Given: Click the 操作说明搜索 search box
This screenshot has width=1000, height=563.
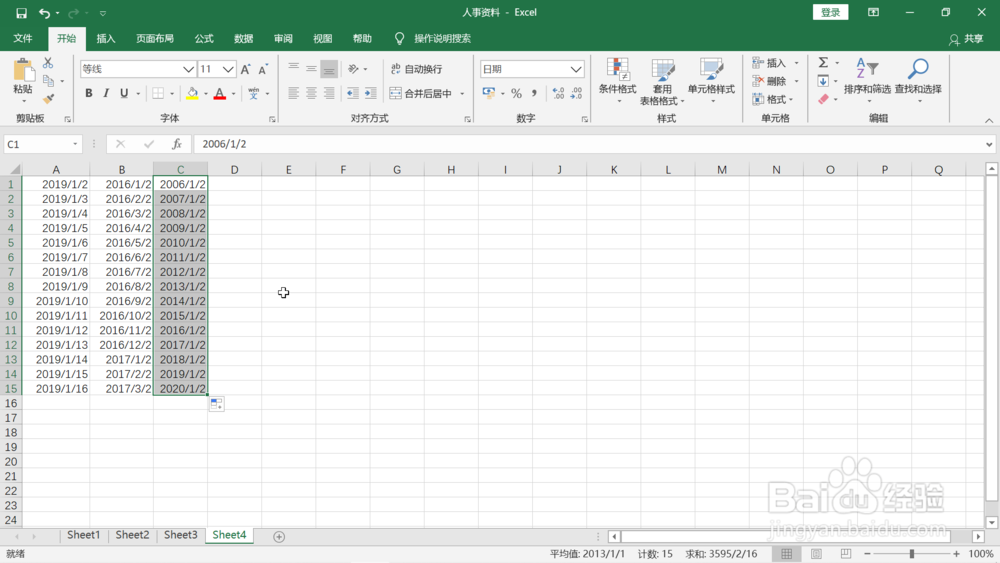Looking at the screenshot, I should click(x=442, y=39).
